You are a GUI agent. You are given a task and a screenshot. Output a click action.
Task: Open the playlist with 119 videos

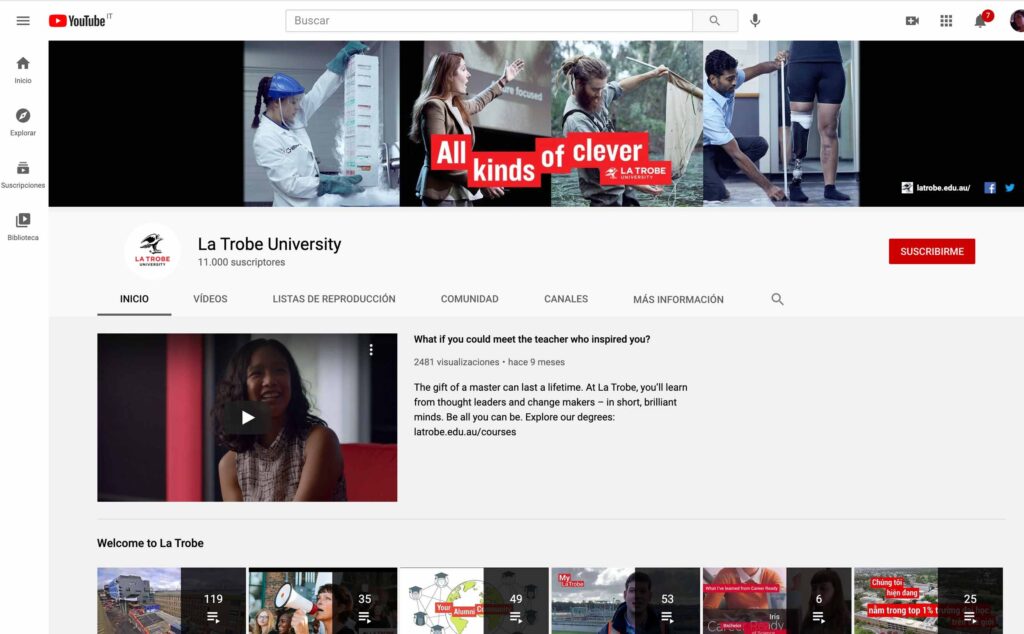(x=171, y=601)
